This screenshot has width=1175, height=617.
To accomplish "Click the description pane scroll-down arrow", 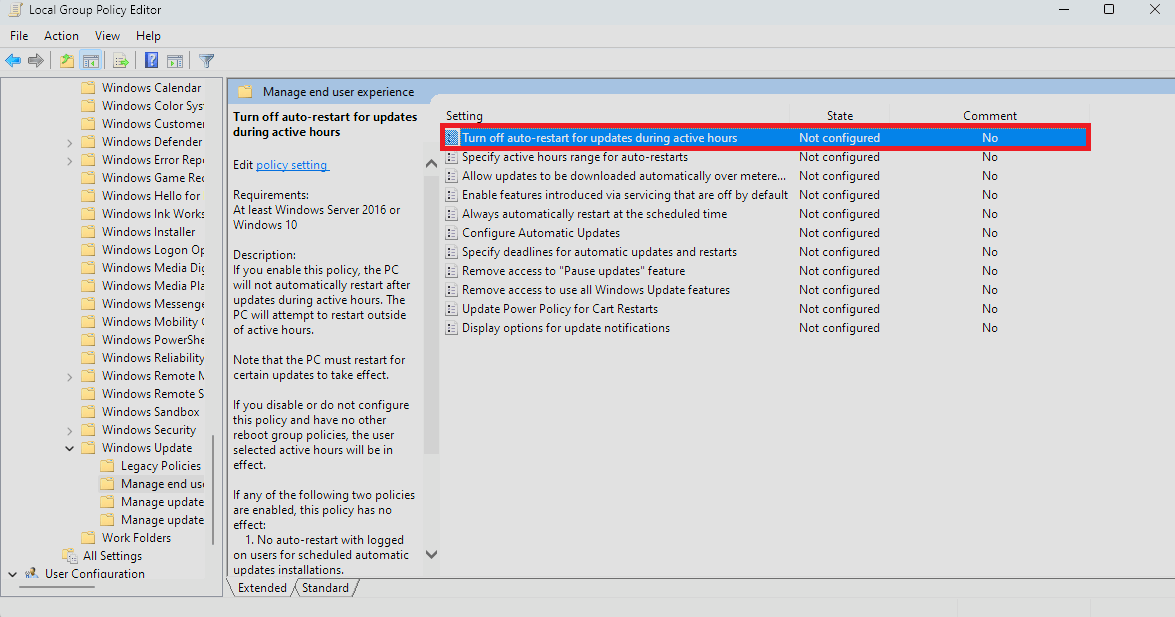I will coord(430,554).
